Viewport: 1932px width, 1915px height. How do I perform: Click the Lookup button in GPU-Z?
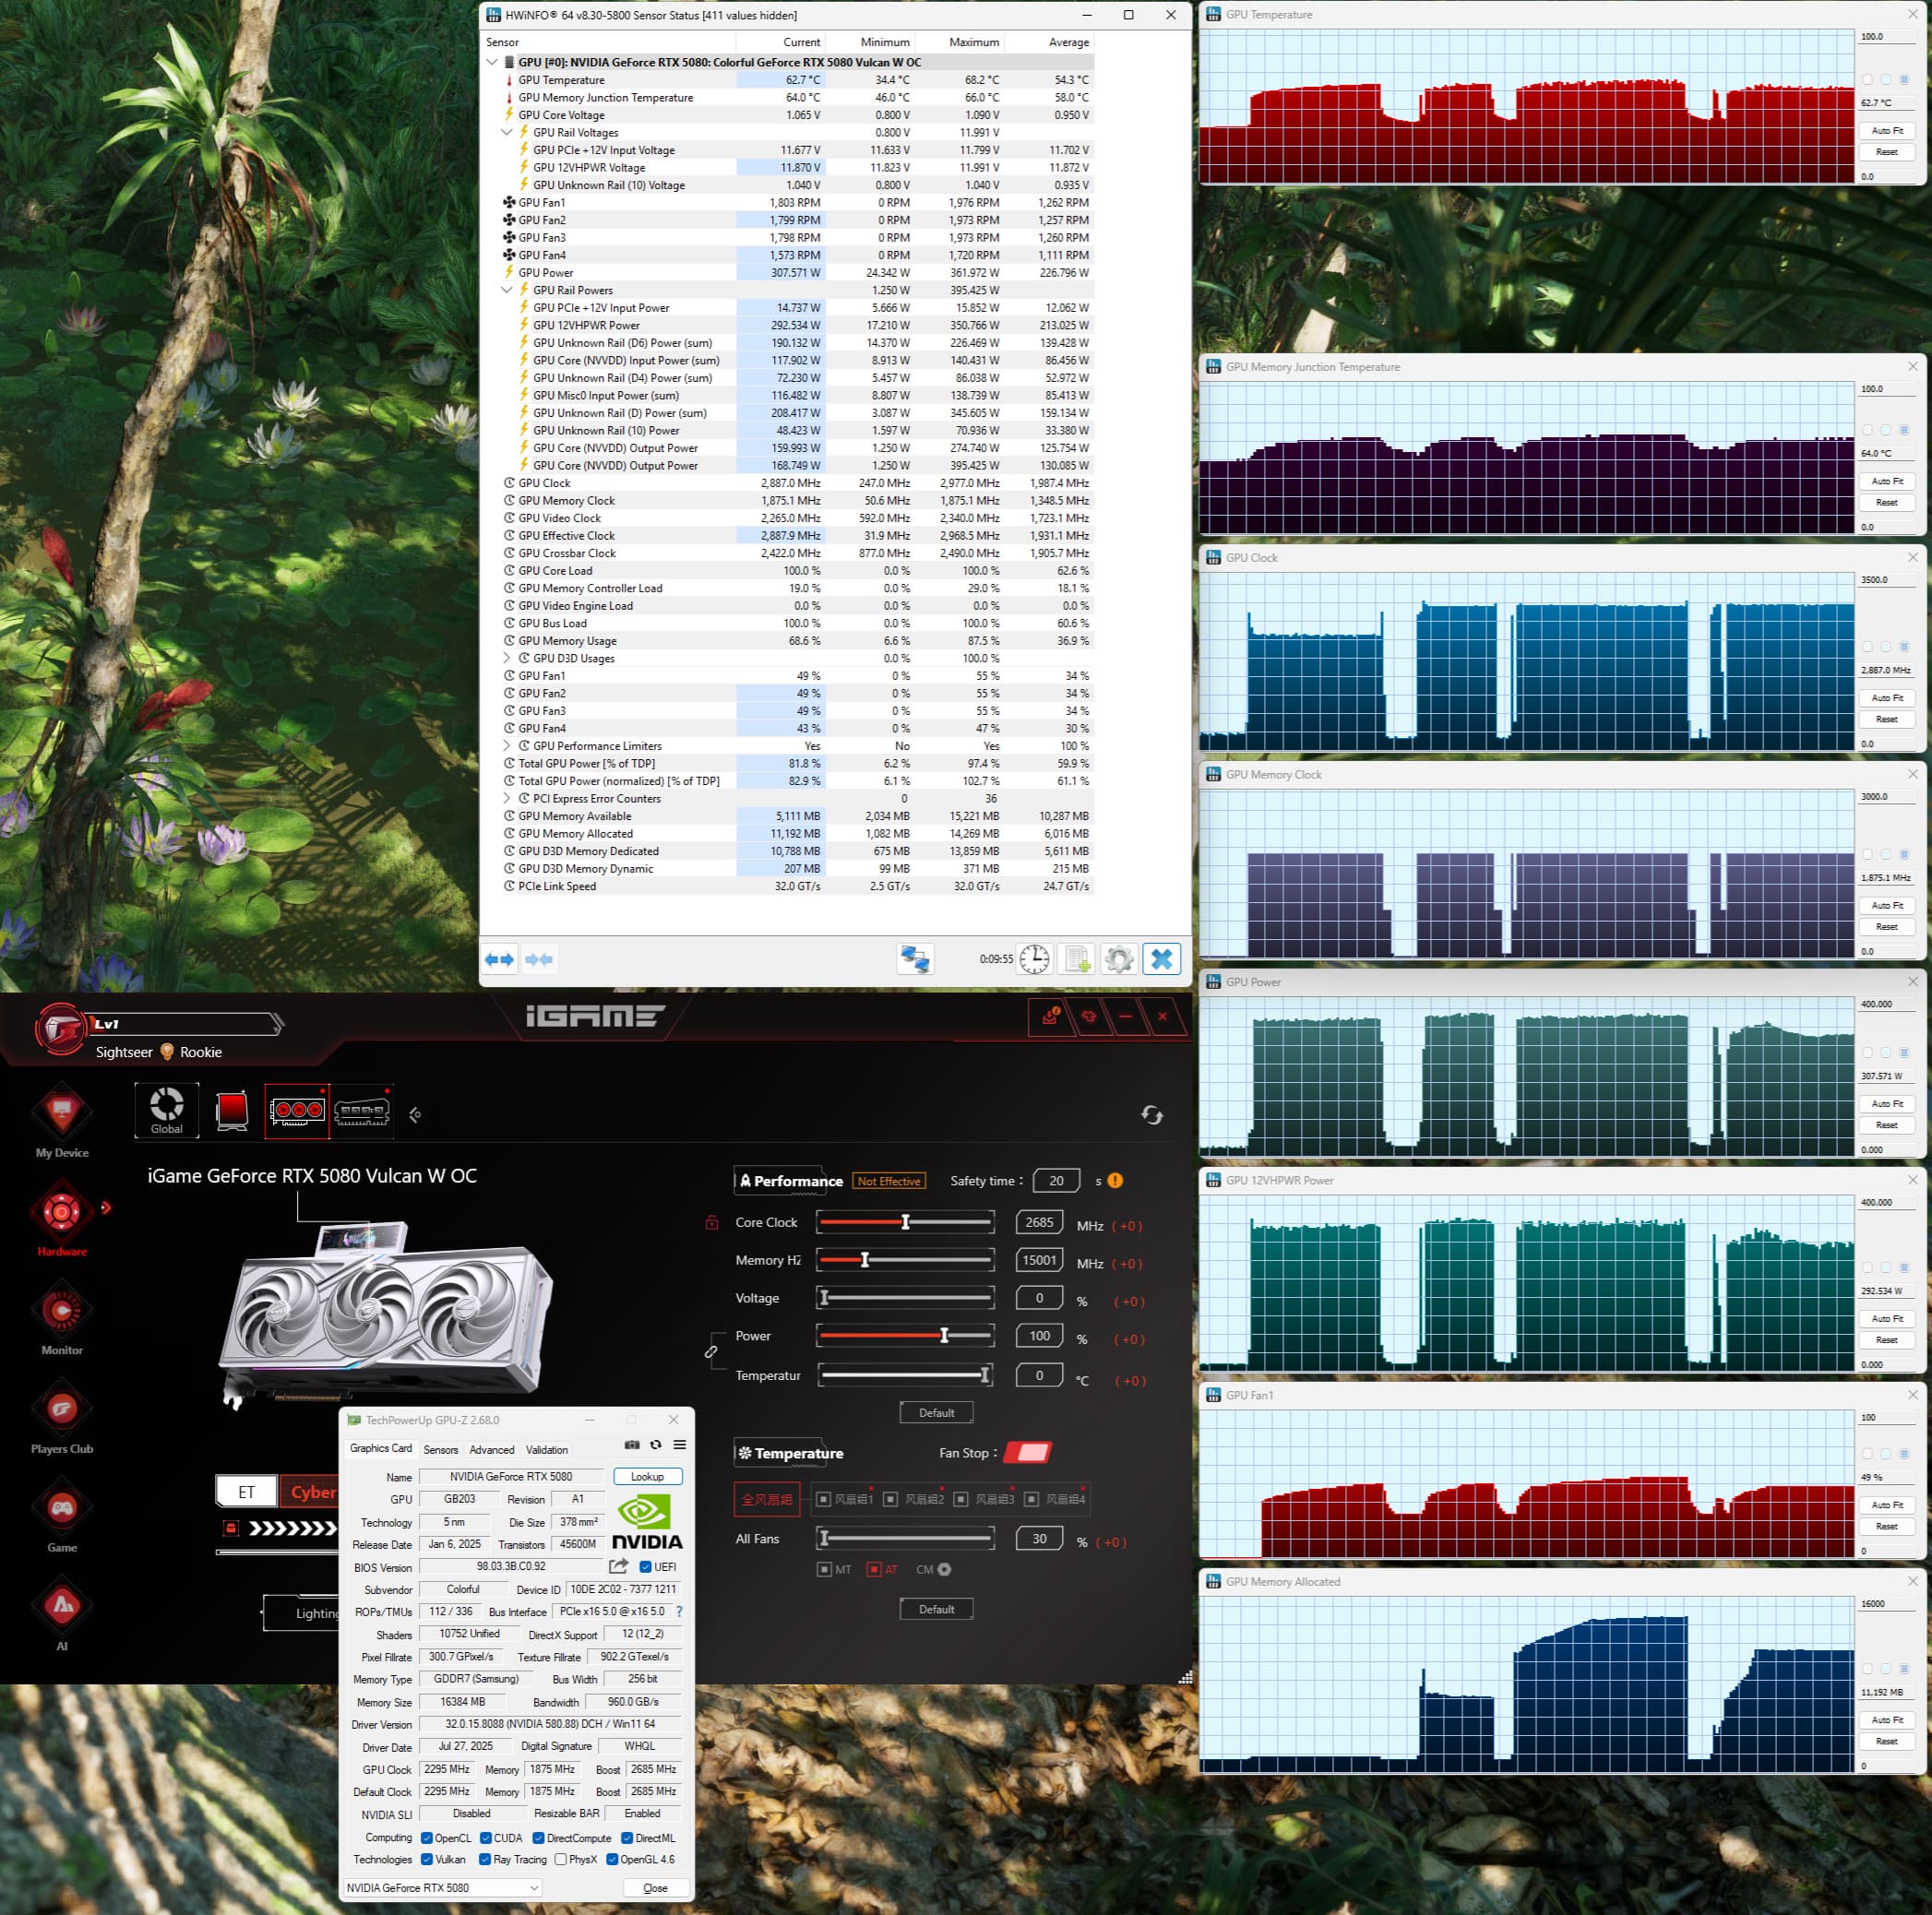point(647,1477)
